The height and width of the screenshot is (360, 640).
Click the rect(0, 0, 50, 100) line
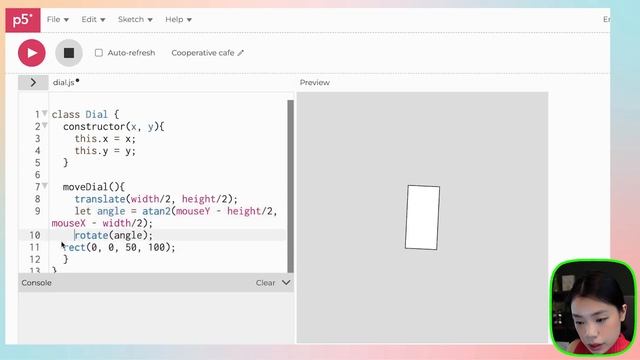119,247
